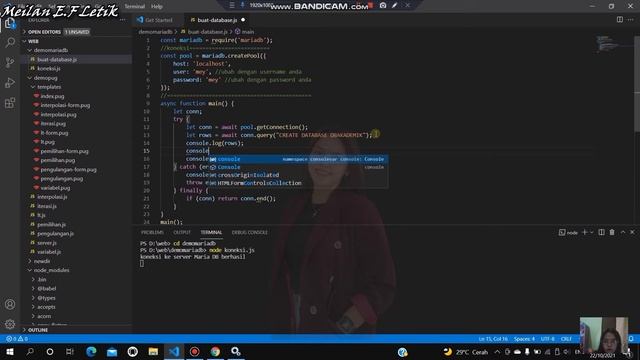Open editor more actions ellipsis
Image resolution: width=640 pixels, height=360 pixels.
point(631,20)
